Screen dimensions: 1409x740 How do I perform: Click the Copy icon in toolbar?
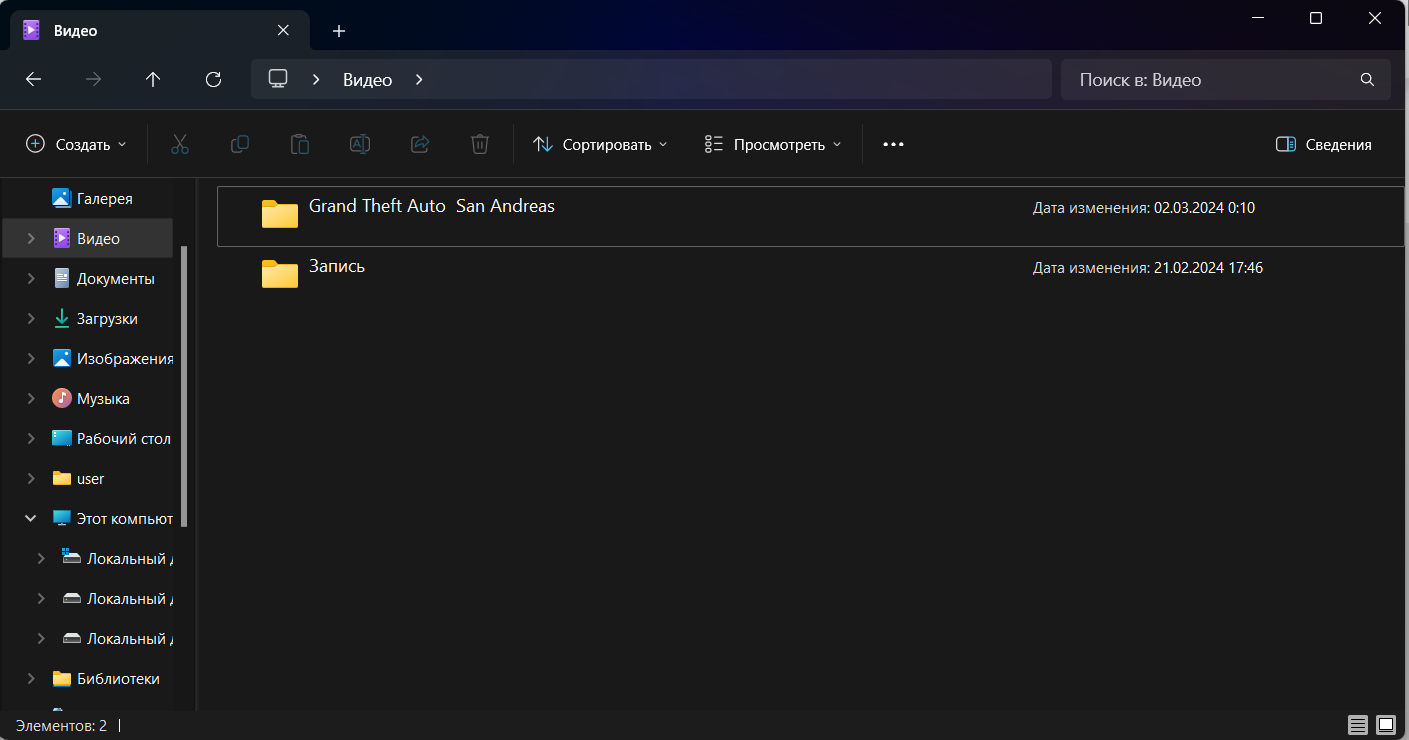[240, 144]
